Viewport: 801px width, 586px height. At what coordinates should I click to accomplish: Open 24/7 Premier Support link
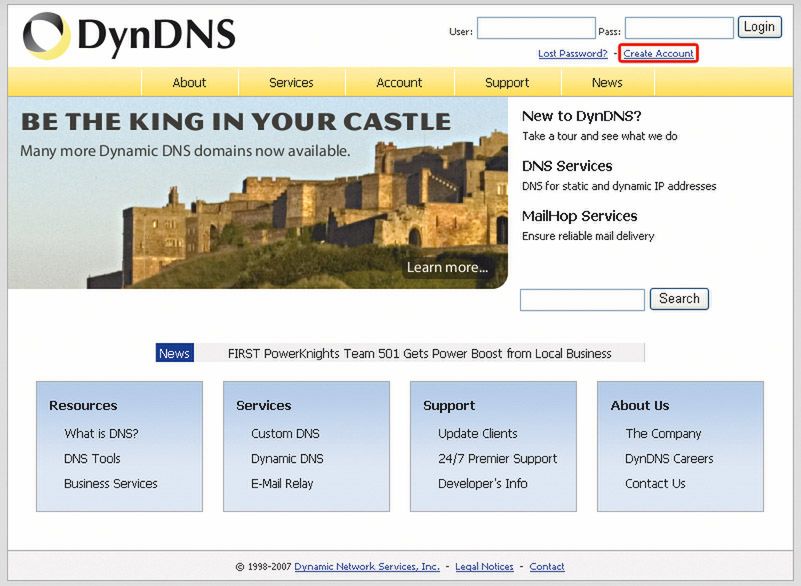click(x=498, y=459)
